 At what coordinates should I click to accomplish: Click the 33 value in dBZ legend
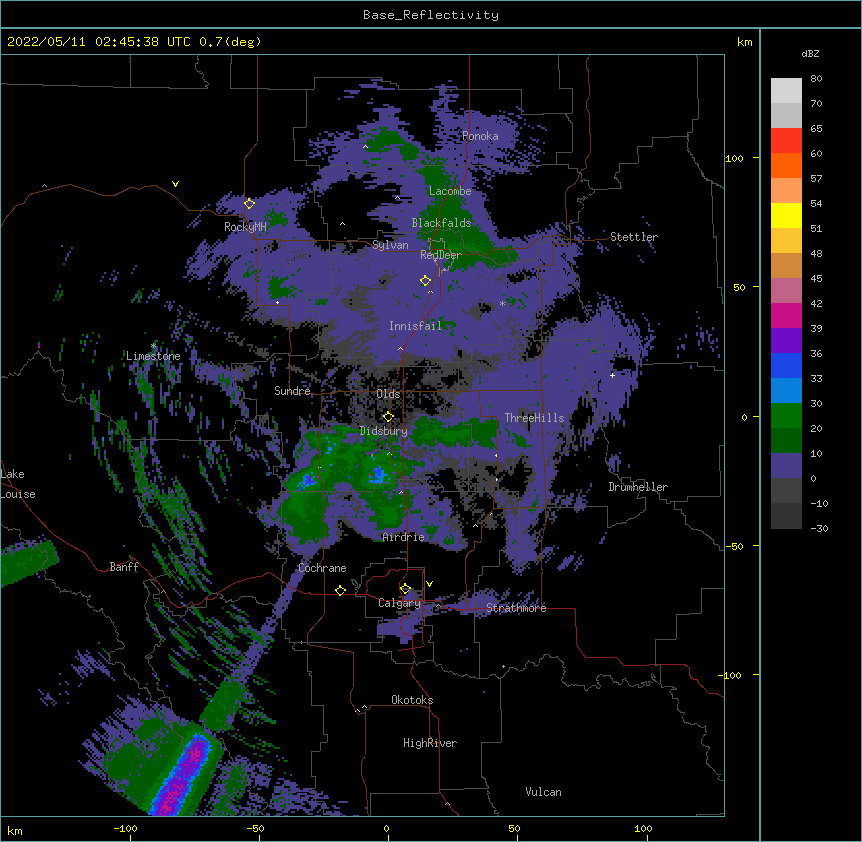click(816, 379)
